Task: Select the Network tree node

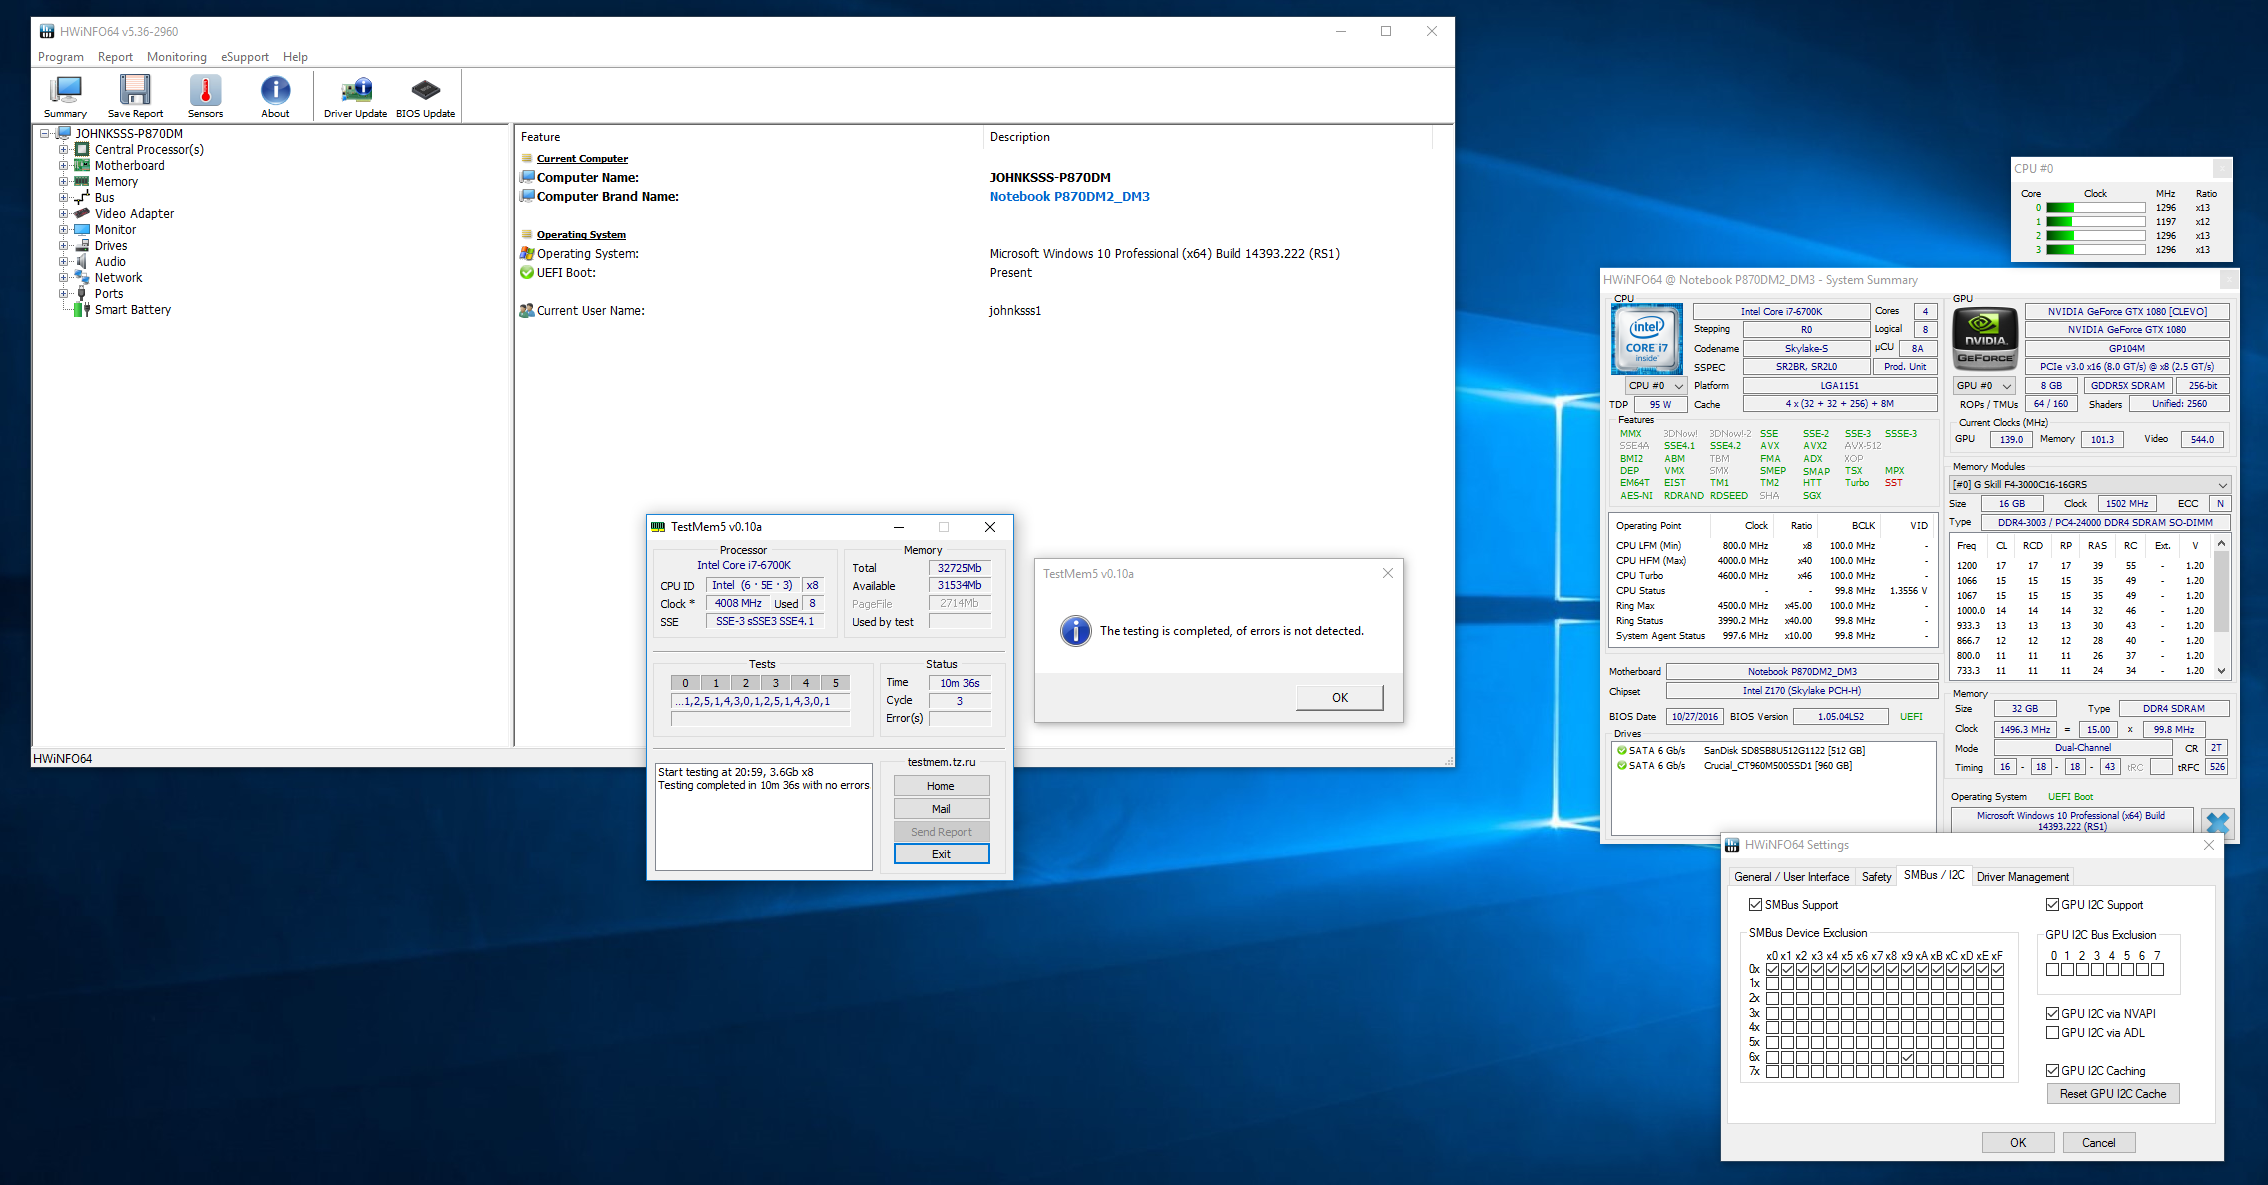Action: [x=118, y=277]
